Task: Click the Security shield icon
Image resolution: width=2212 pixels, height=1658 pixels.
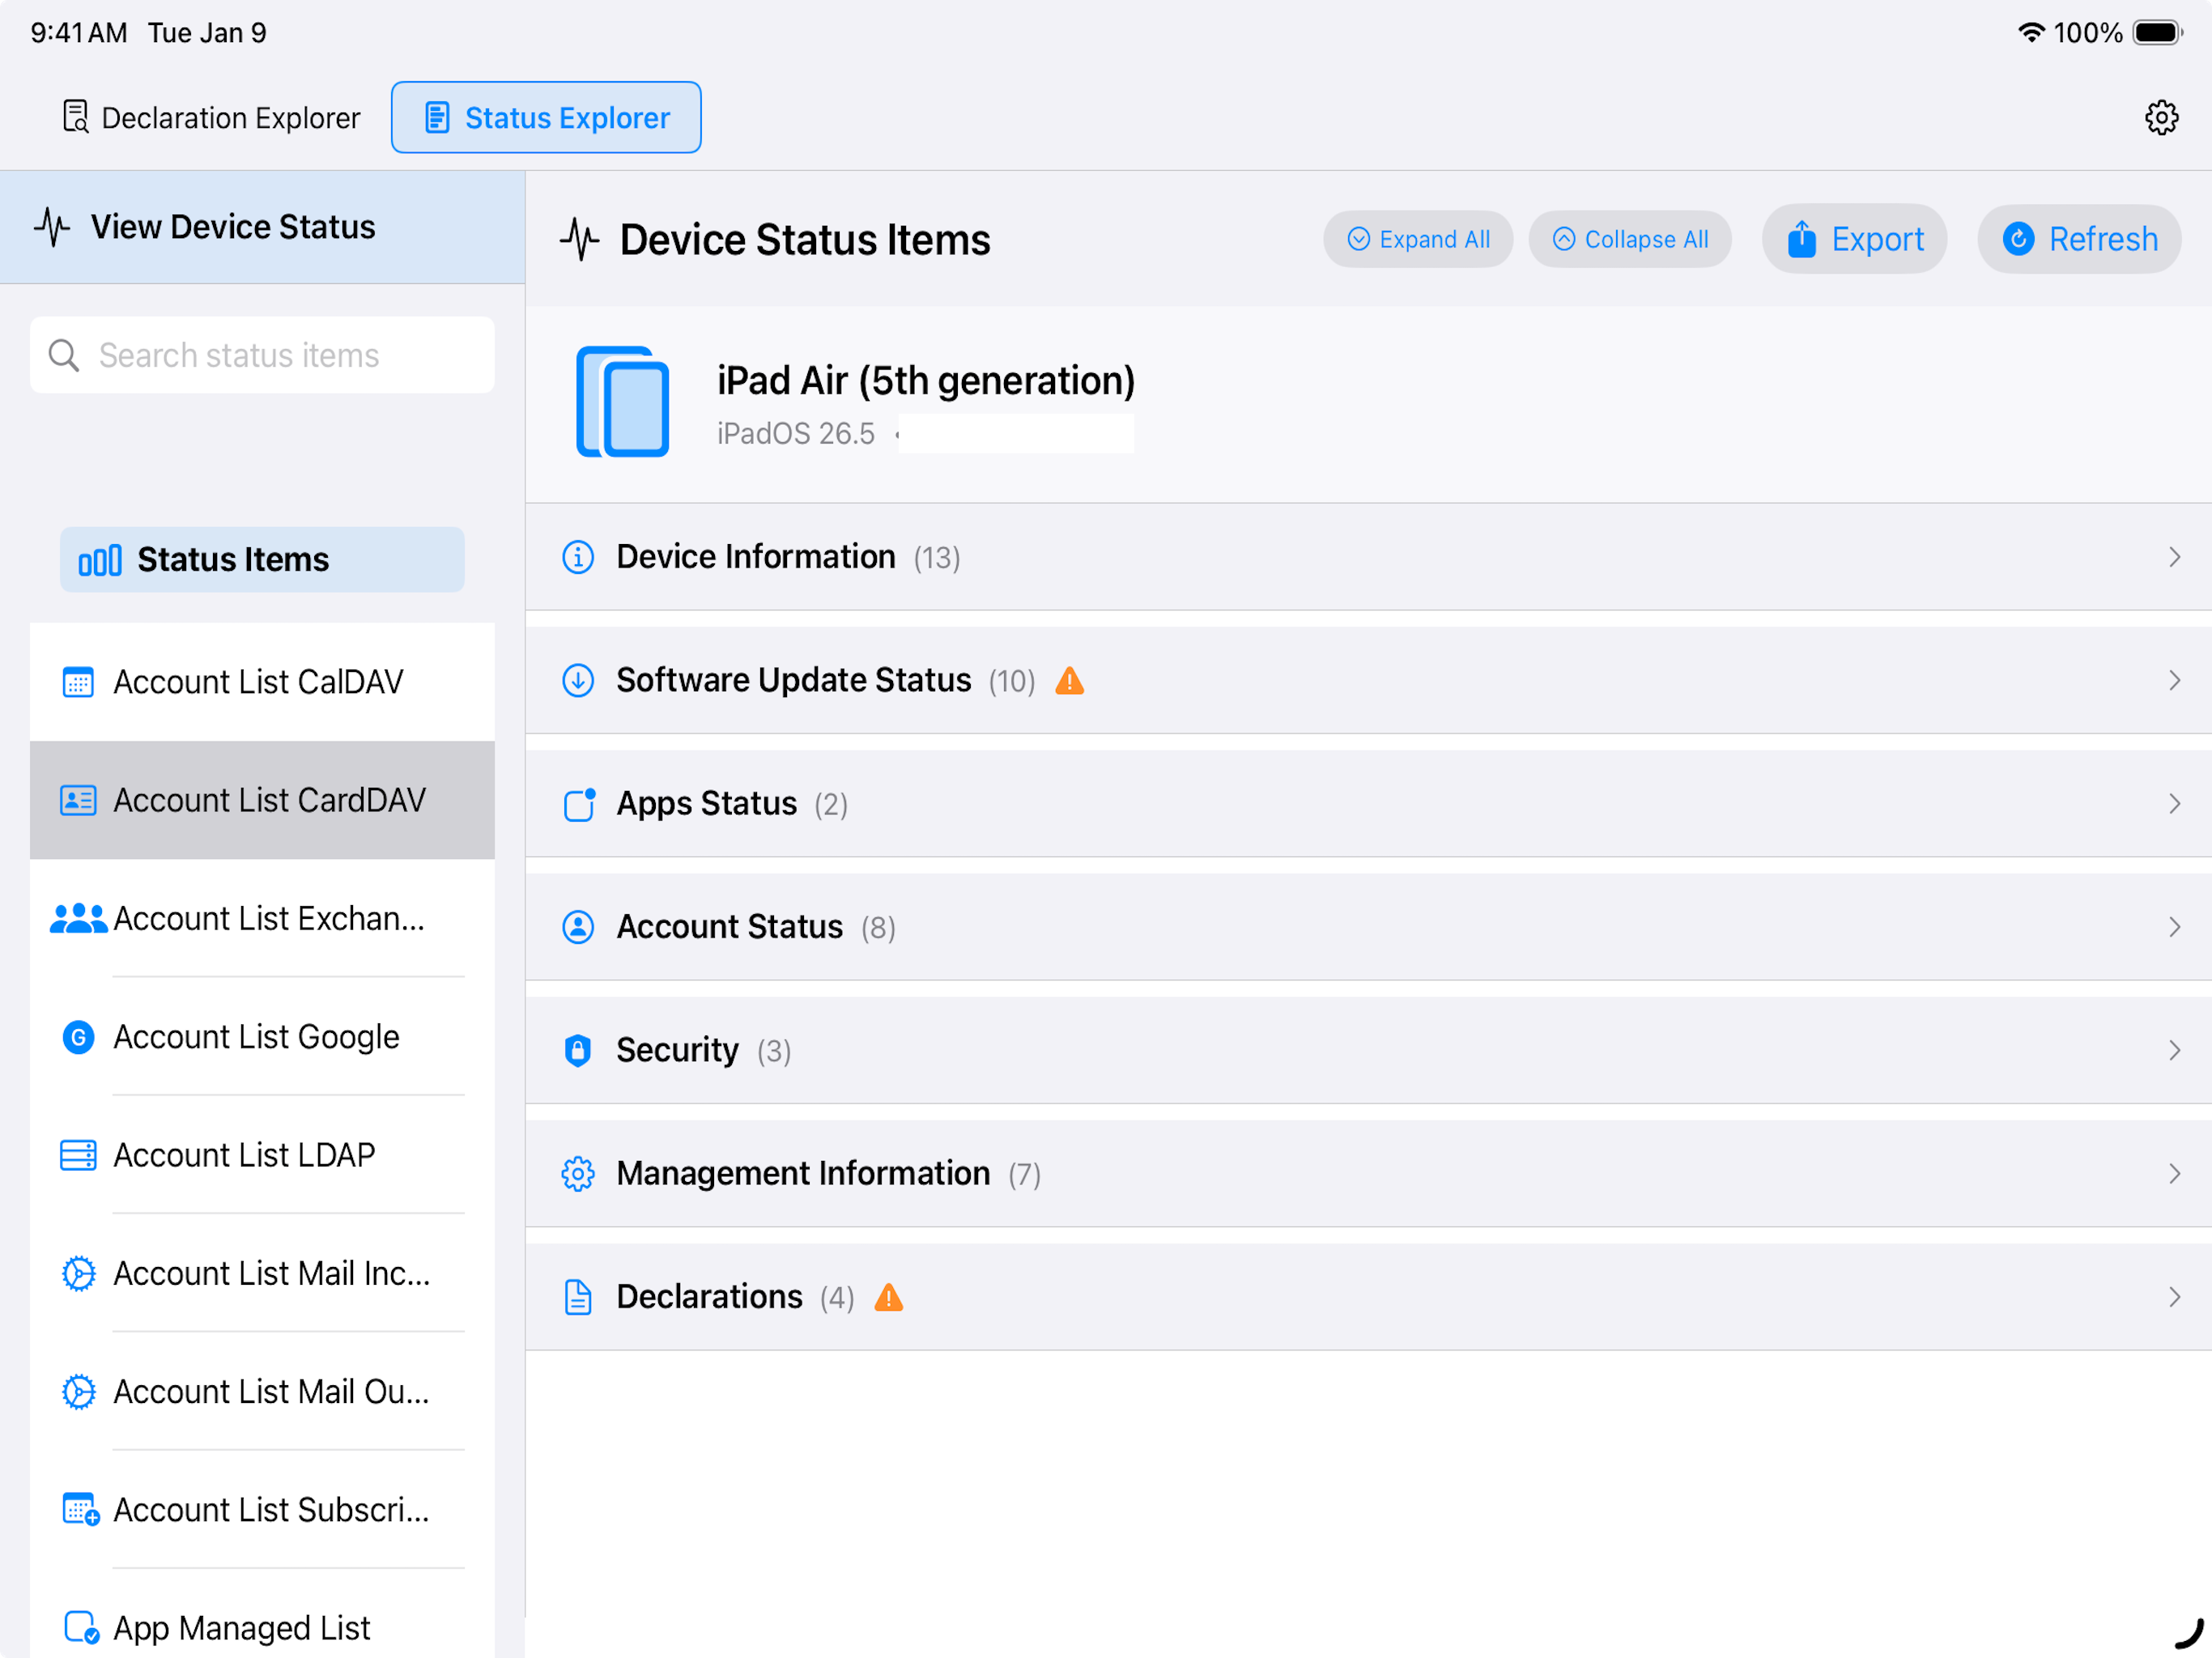Action: tap(578, 1050)
